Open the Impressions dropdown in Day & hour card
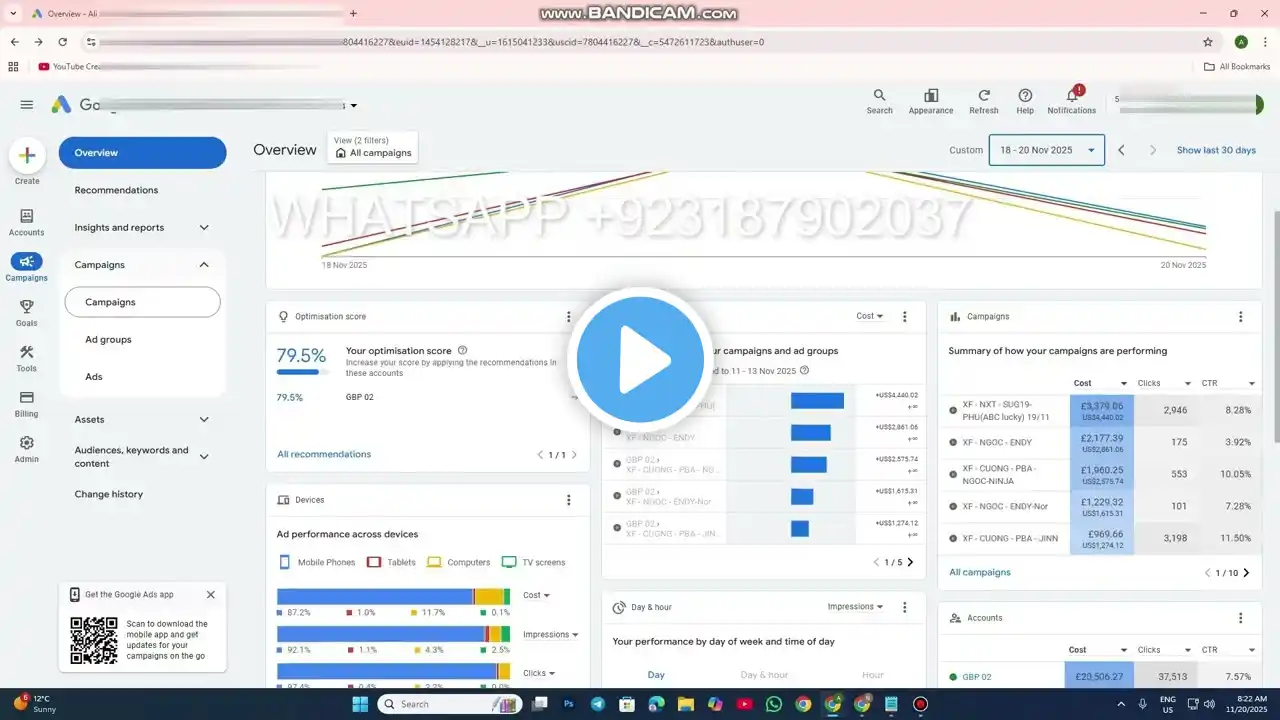This screenshot has height=720, width=1280. pyautogui.click(x=856, y=607)
